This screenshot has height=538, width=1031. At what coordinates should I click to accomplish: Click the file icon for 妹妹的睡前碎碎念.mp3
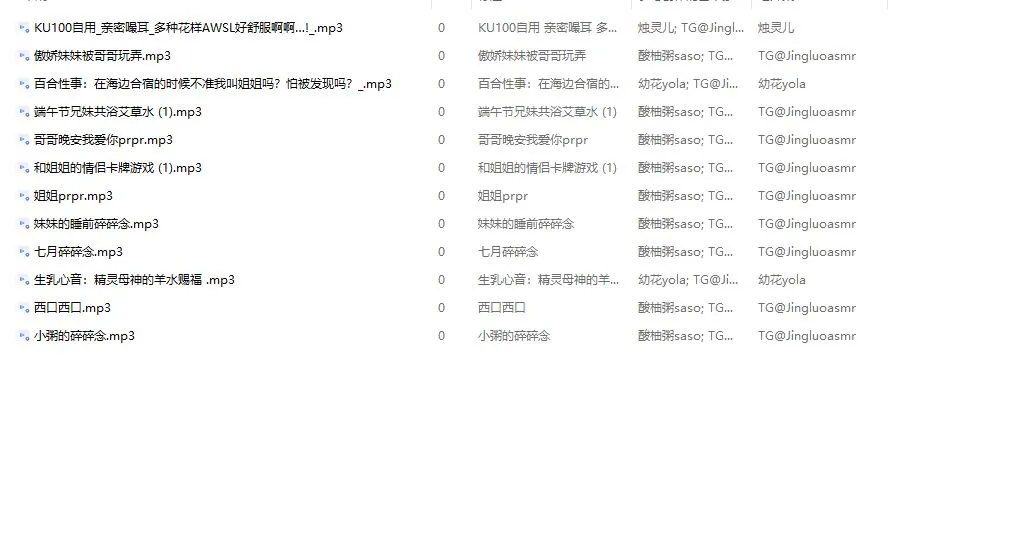[x=24, y=224]
